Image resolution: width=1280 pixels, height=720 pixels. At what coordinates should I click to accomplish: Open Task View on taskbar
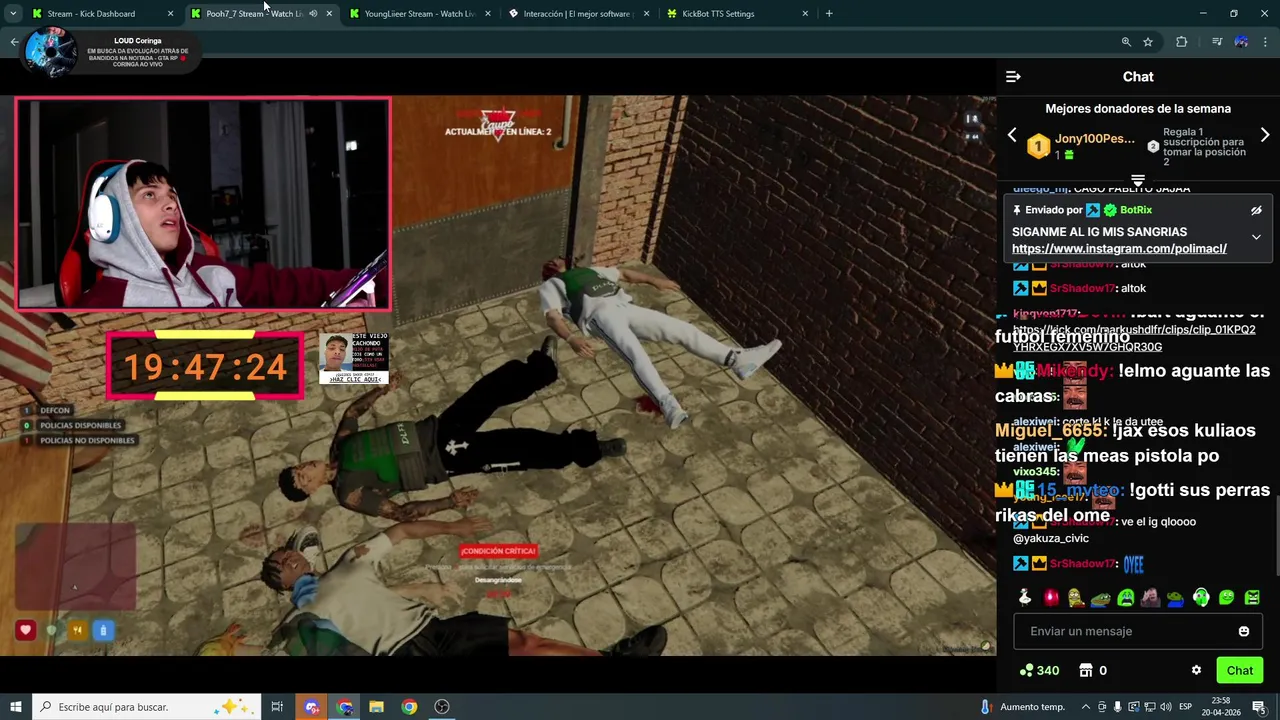click(x=277, y=707)
